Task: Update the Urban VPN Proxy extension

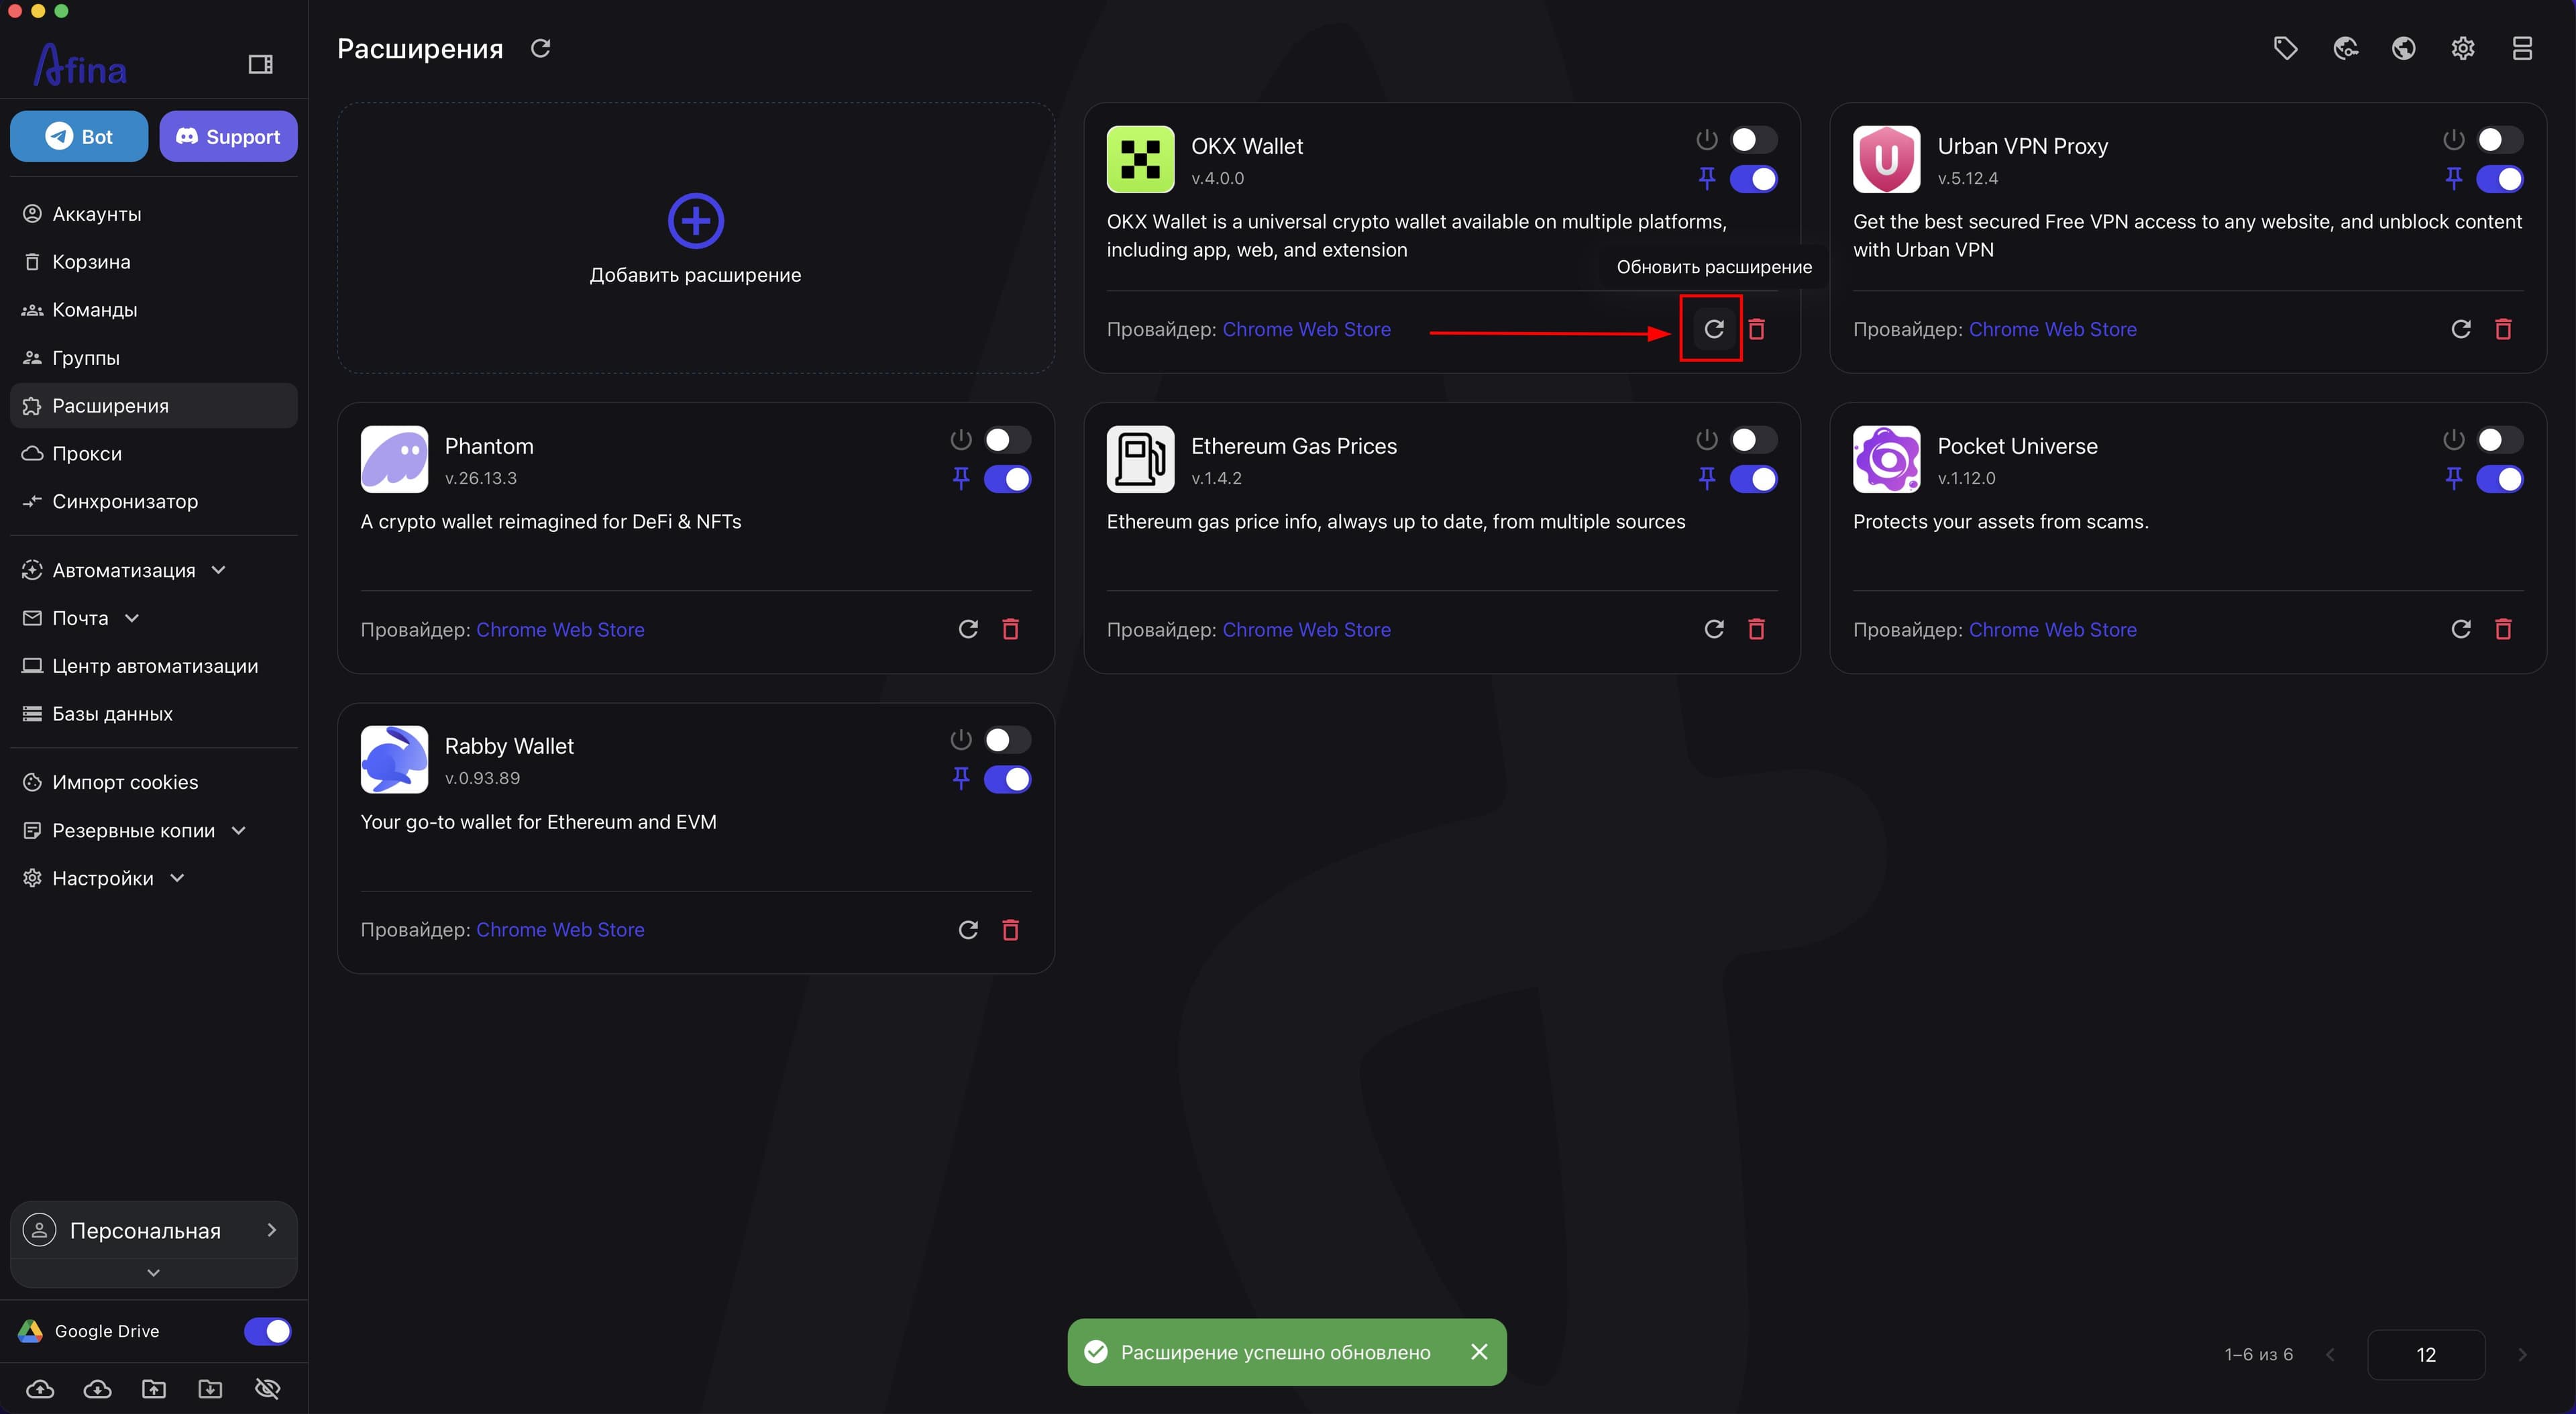Action: 2460,329
